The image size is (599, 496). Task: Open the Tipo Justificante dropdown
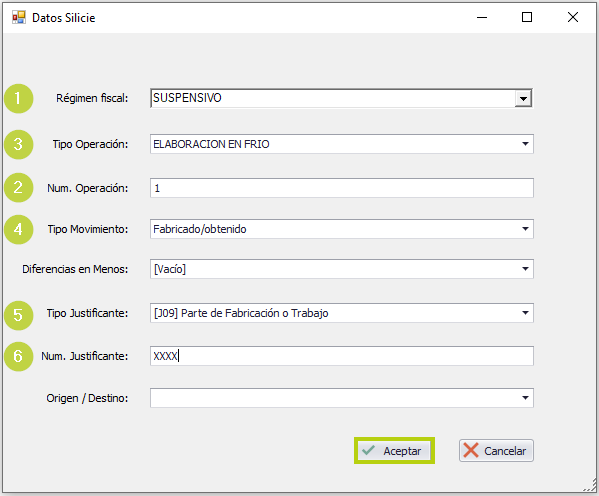coord(525,313)
